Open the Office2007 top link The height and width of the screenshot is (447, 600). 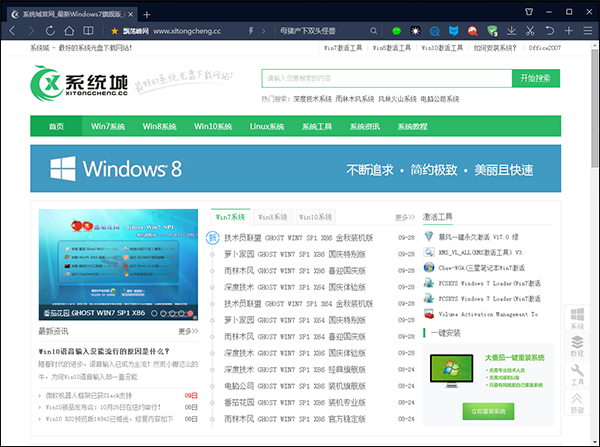tap(545, 48)
